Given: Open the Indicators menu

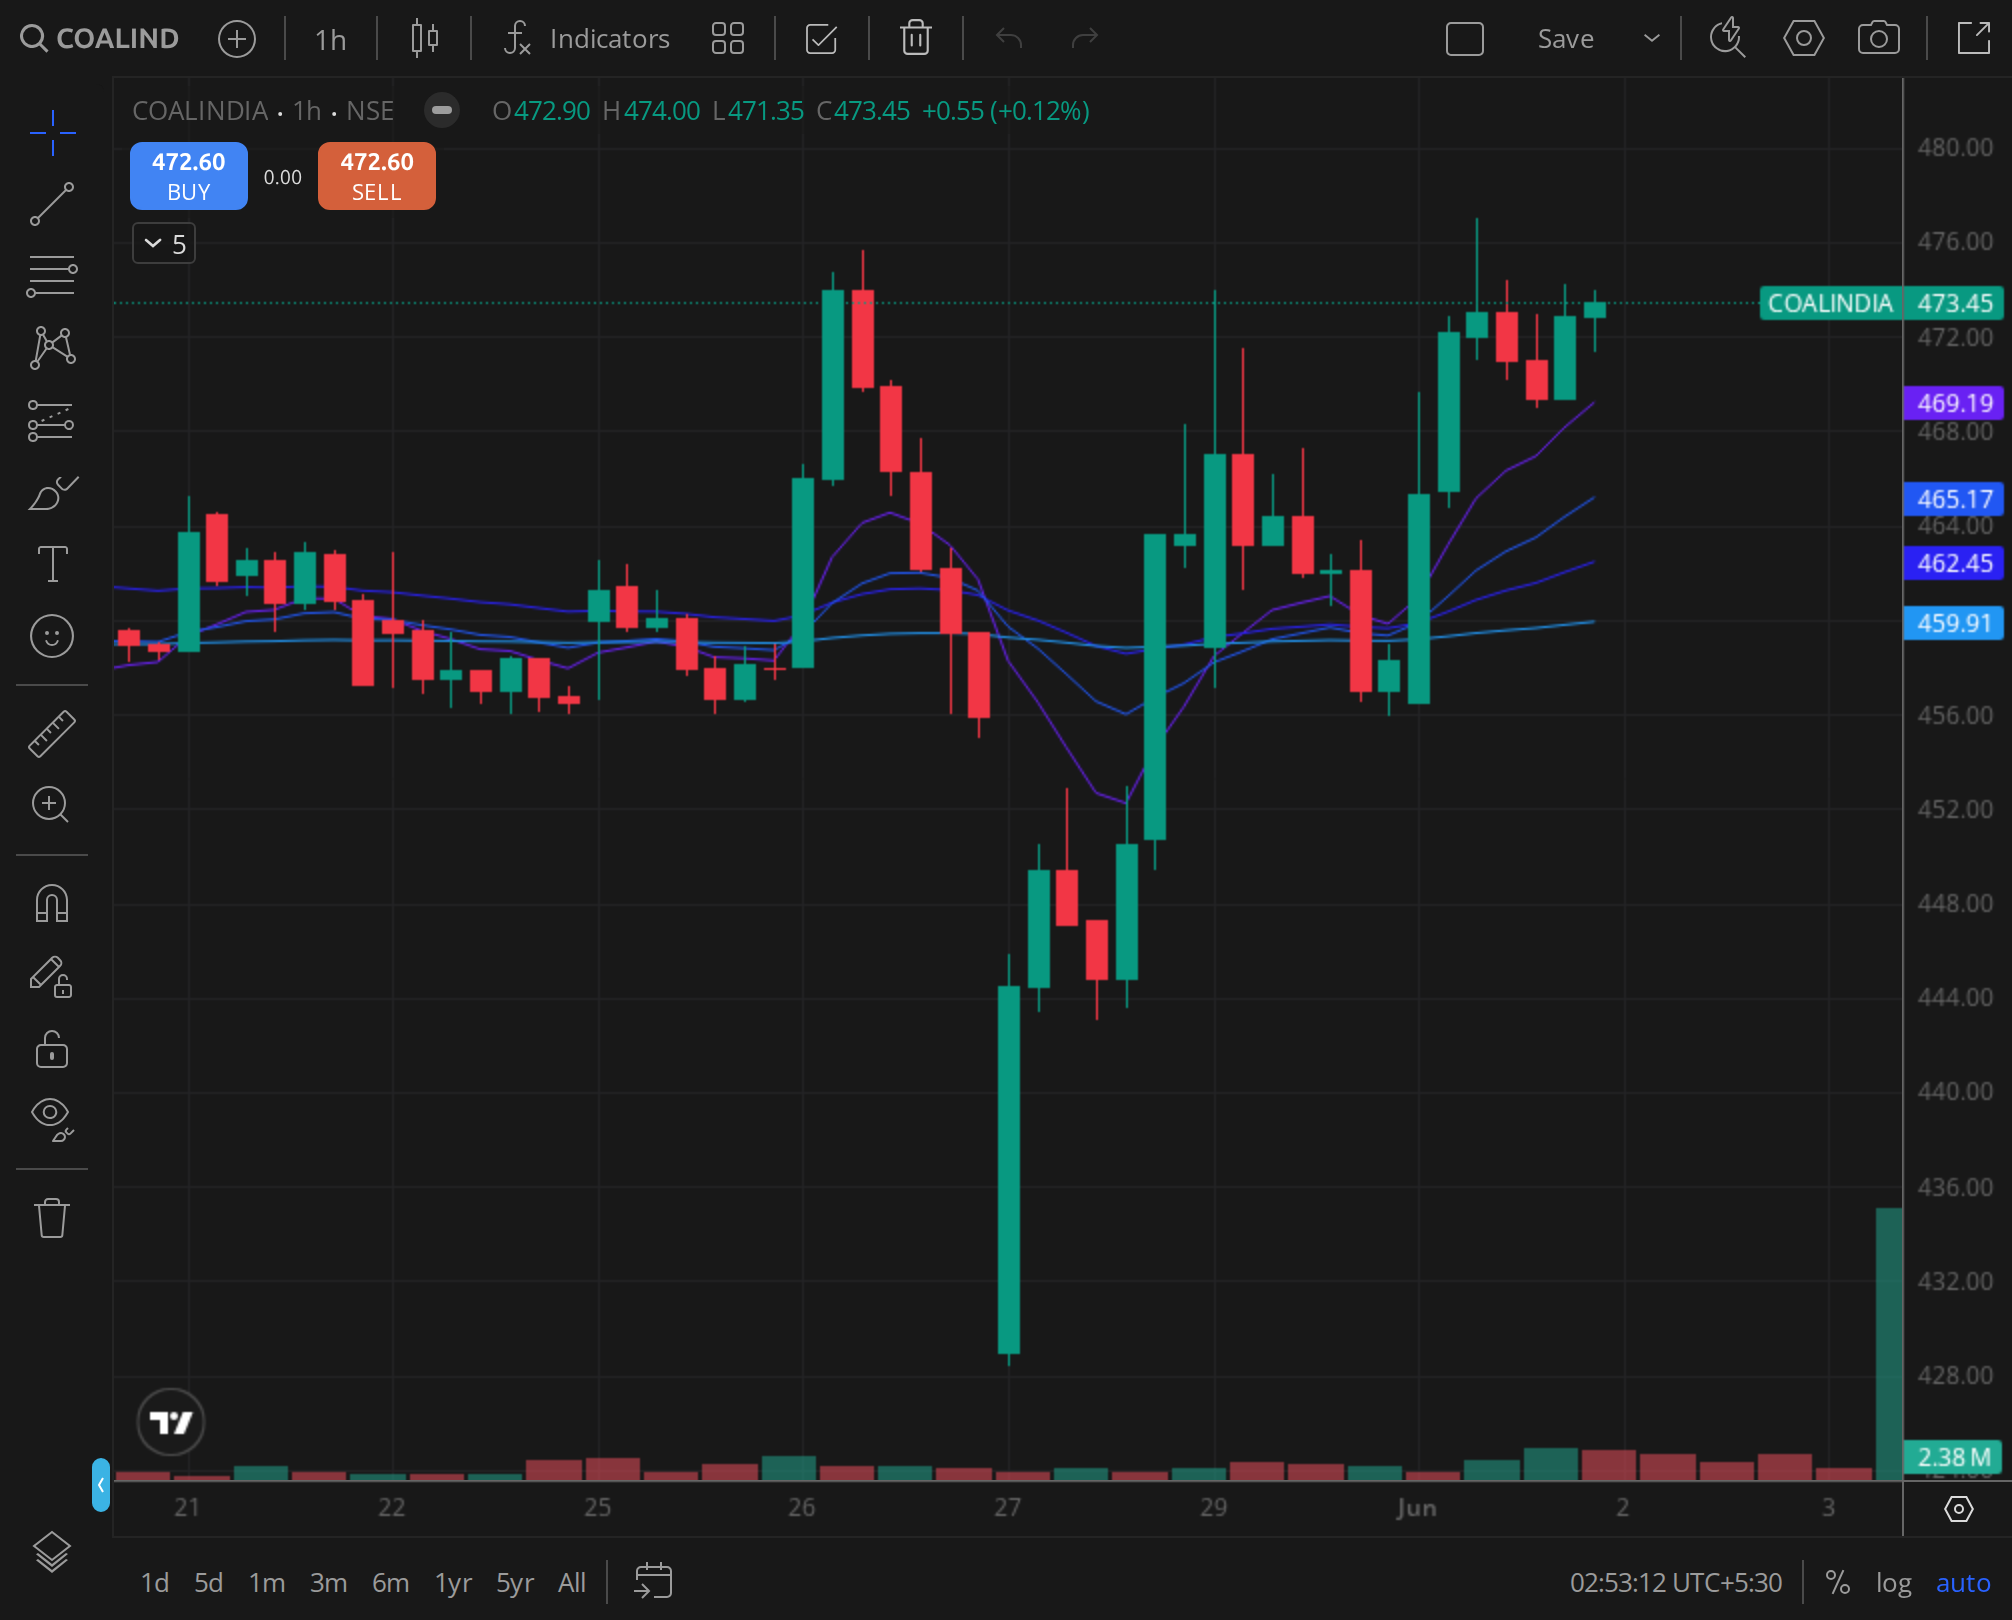Looking at the screenshot, I should point(586,39).
